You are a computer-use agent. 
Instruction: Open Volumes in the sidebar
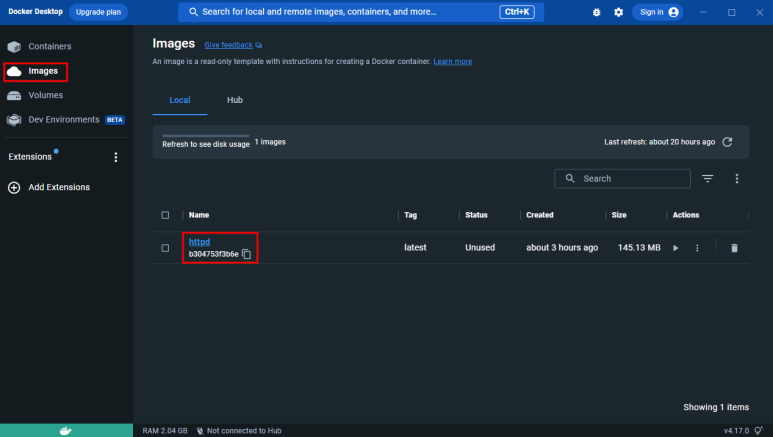click(35, 95)
